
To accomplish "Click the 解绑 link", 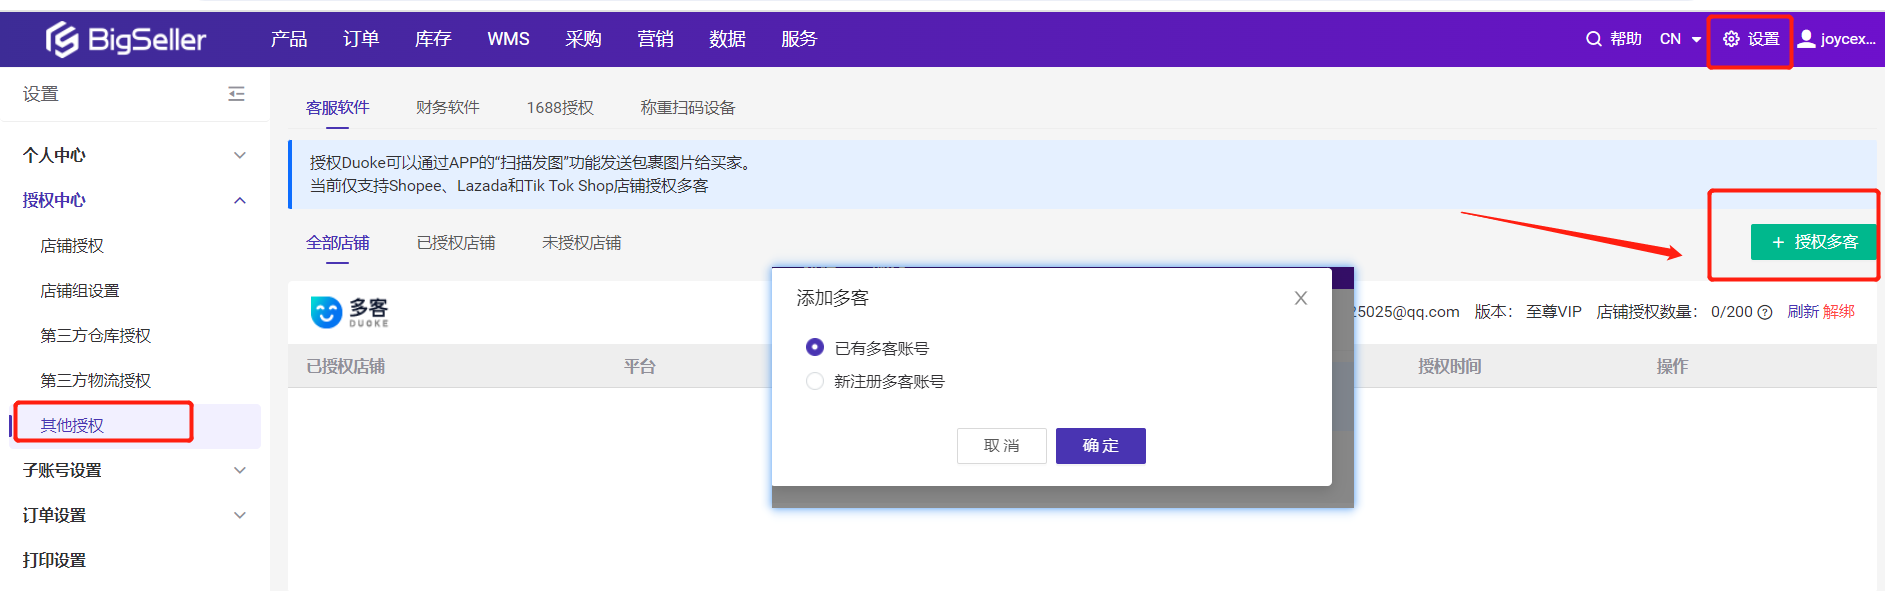I will coord(1838,312).
